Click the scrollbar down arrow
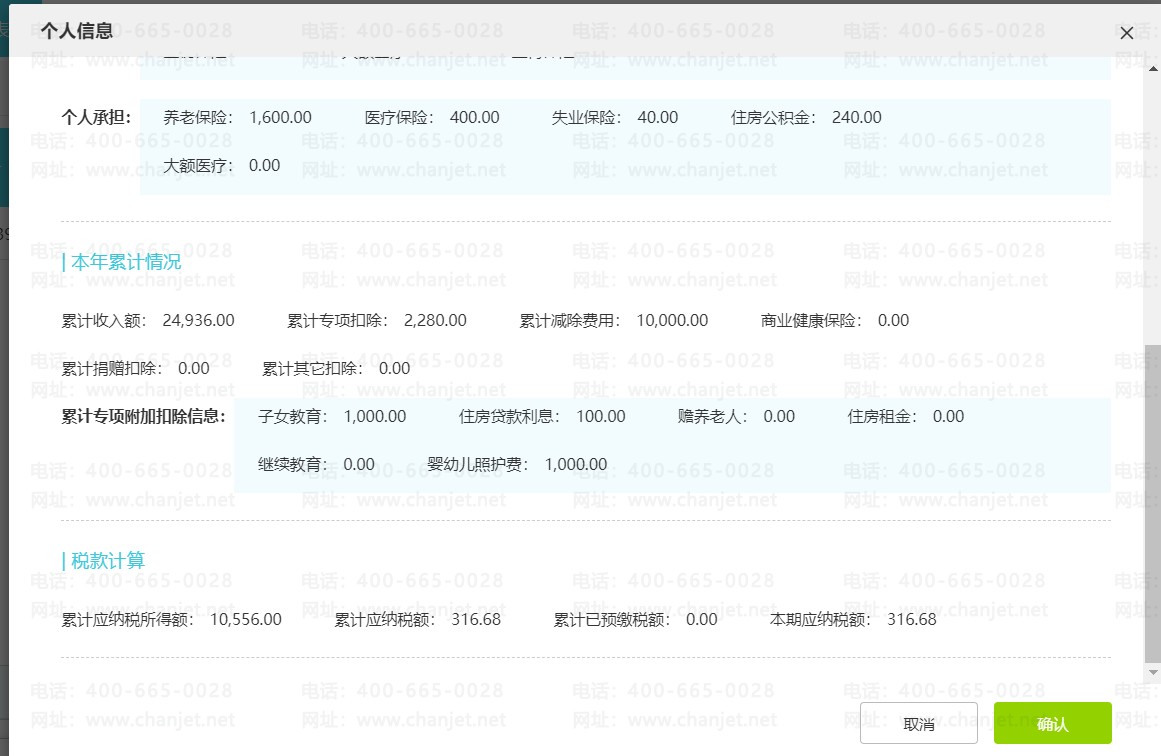 [x=1152, y=672]
